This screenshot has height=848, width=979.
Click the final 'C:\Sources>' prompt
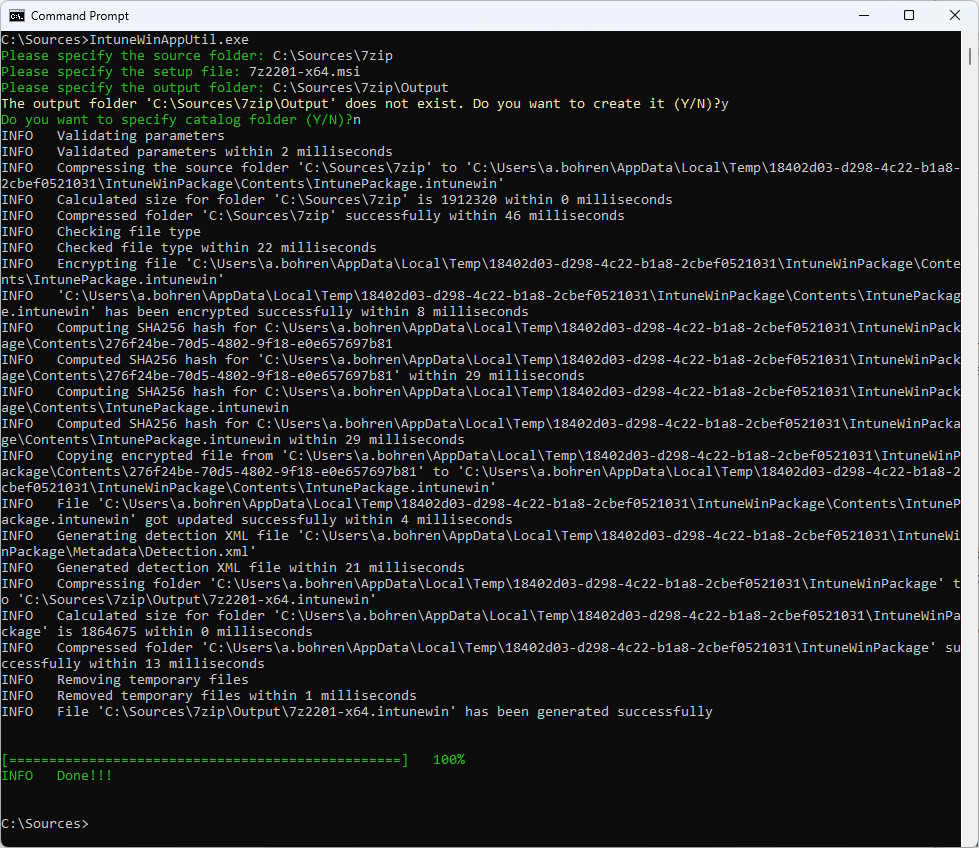click(x=45, y=824)
